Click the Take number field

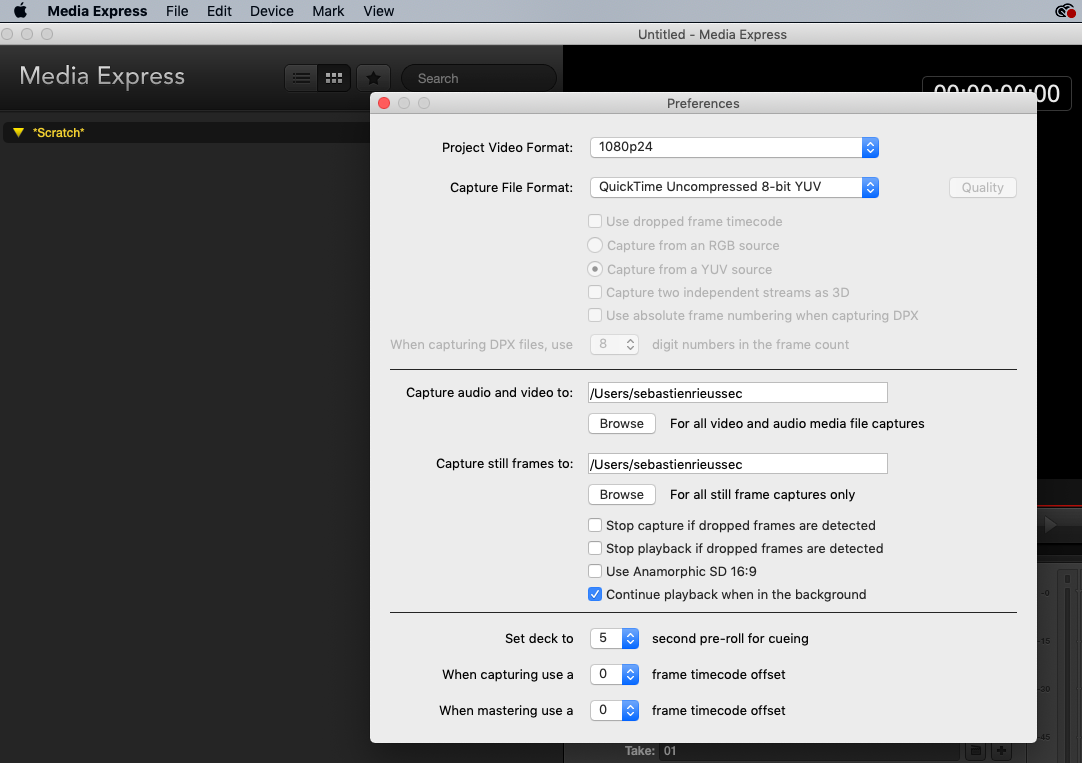point(809,751)
